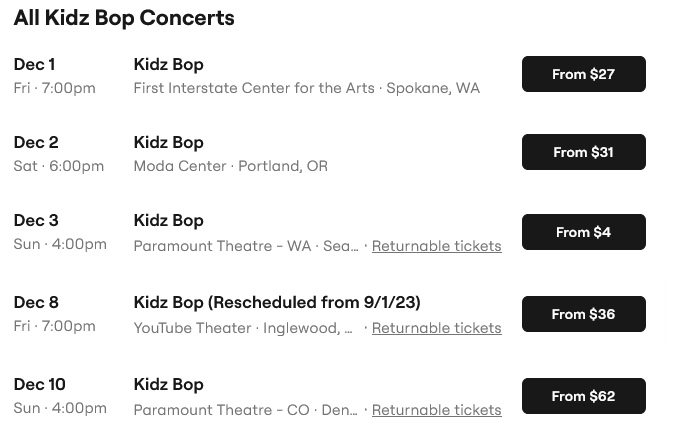Screen dimensions: 676x440
Task: Click the From $27 ticket button
Action: coord(583,74)
